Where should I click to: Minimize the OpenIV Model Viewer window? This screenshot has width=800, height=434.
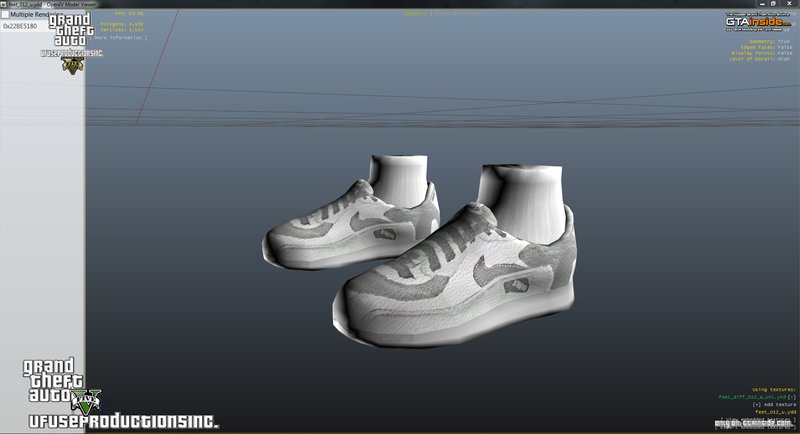click(x=762, y=4)
